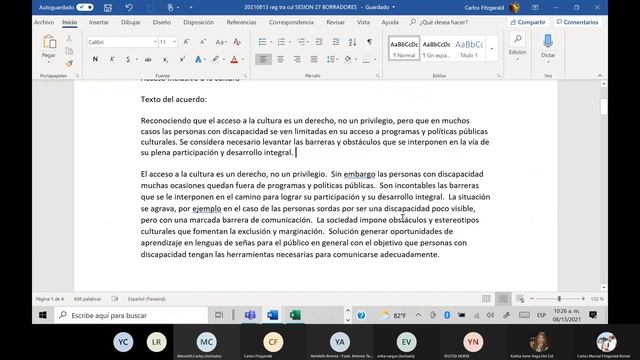The height and width of the screenshot is (360, 640).
Task: Apply the Título 1 style
Action: (469, 48)
